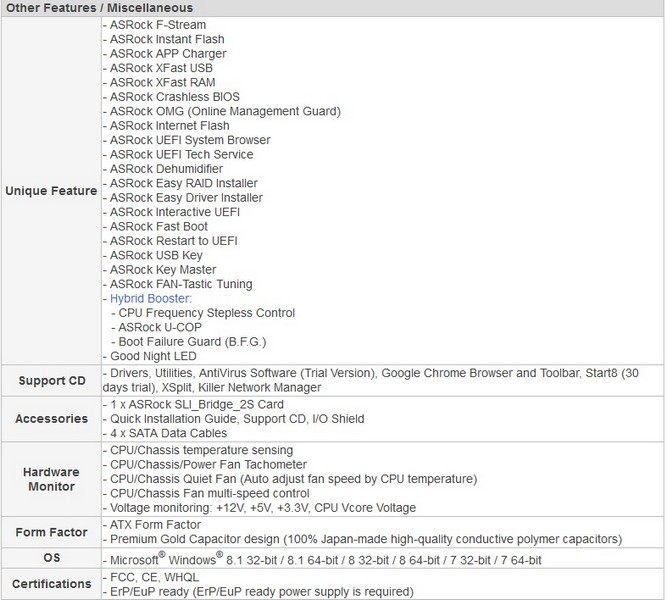
Task: Click the 'ASRock XFast USB' line
Action: point(158,68)
